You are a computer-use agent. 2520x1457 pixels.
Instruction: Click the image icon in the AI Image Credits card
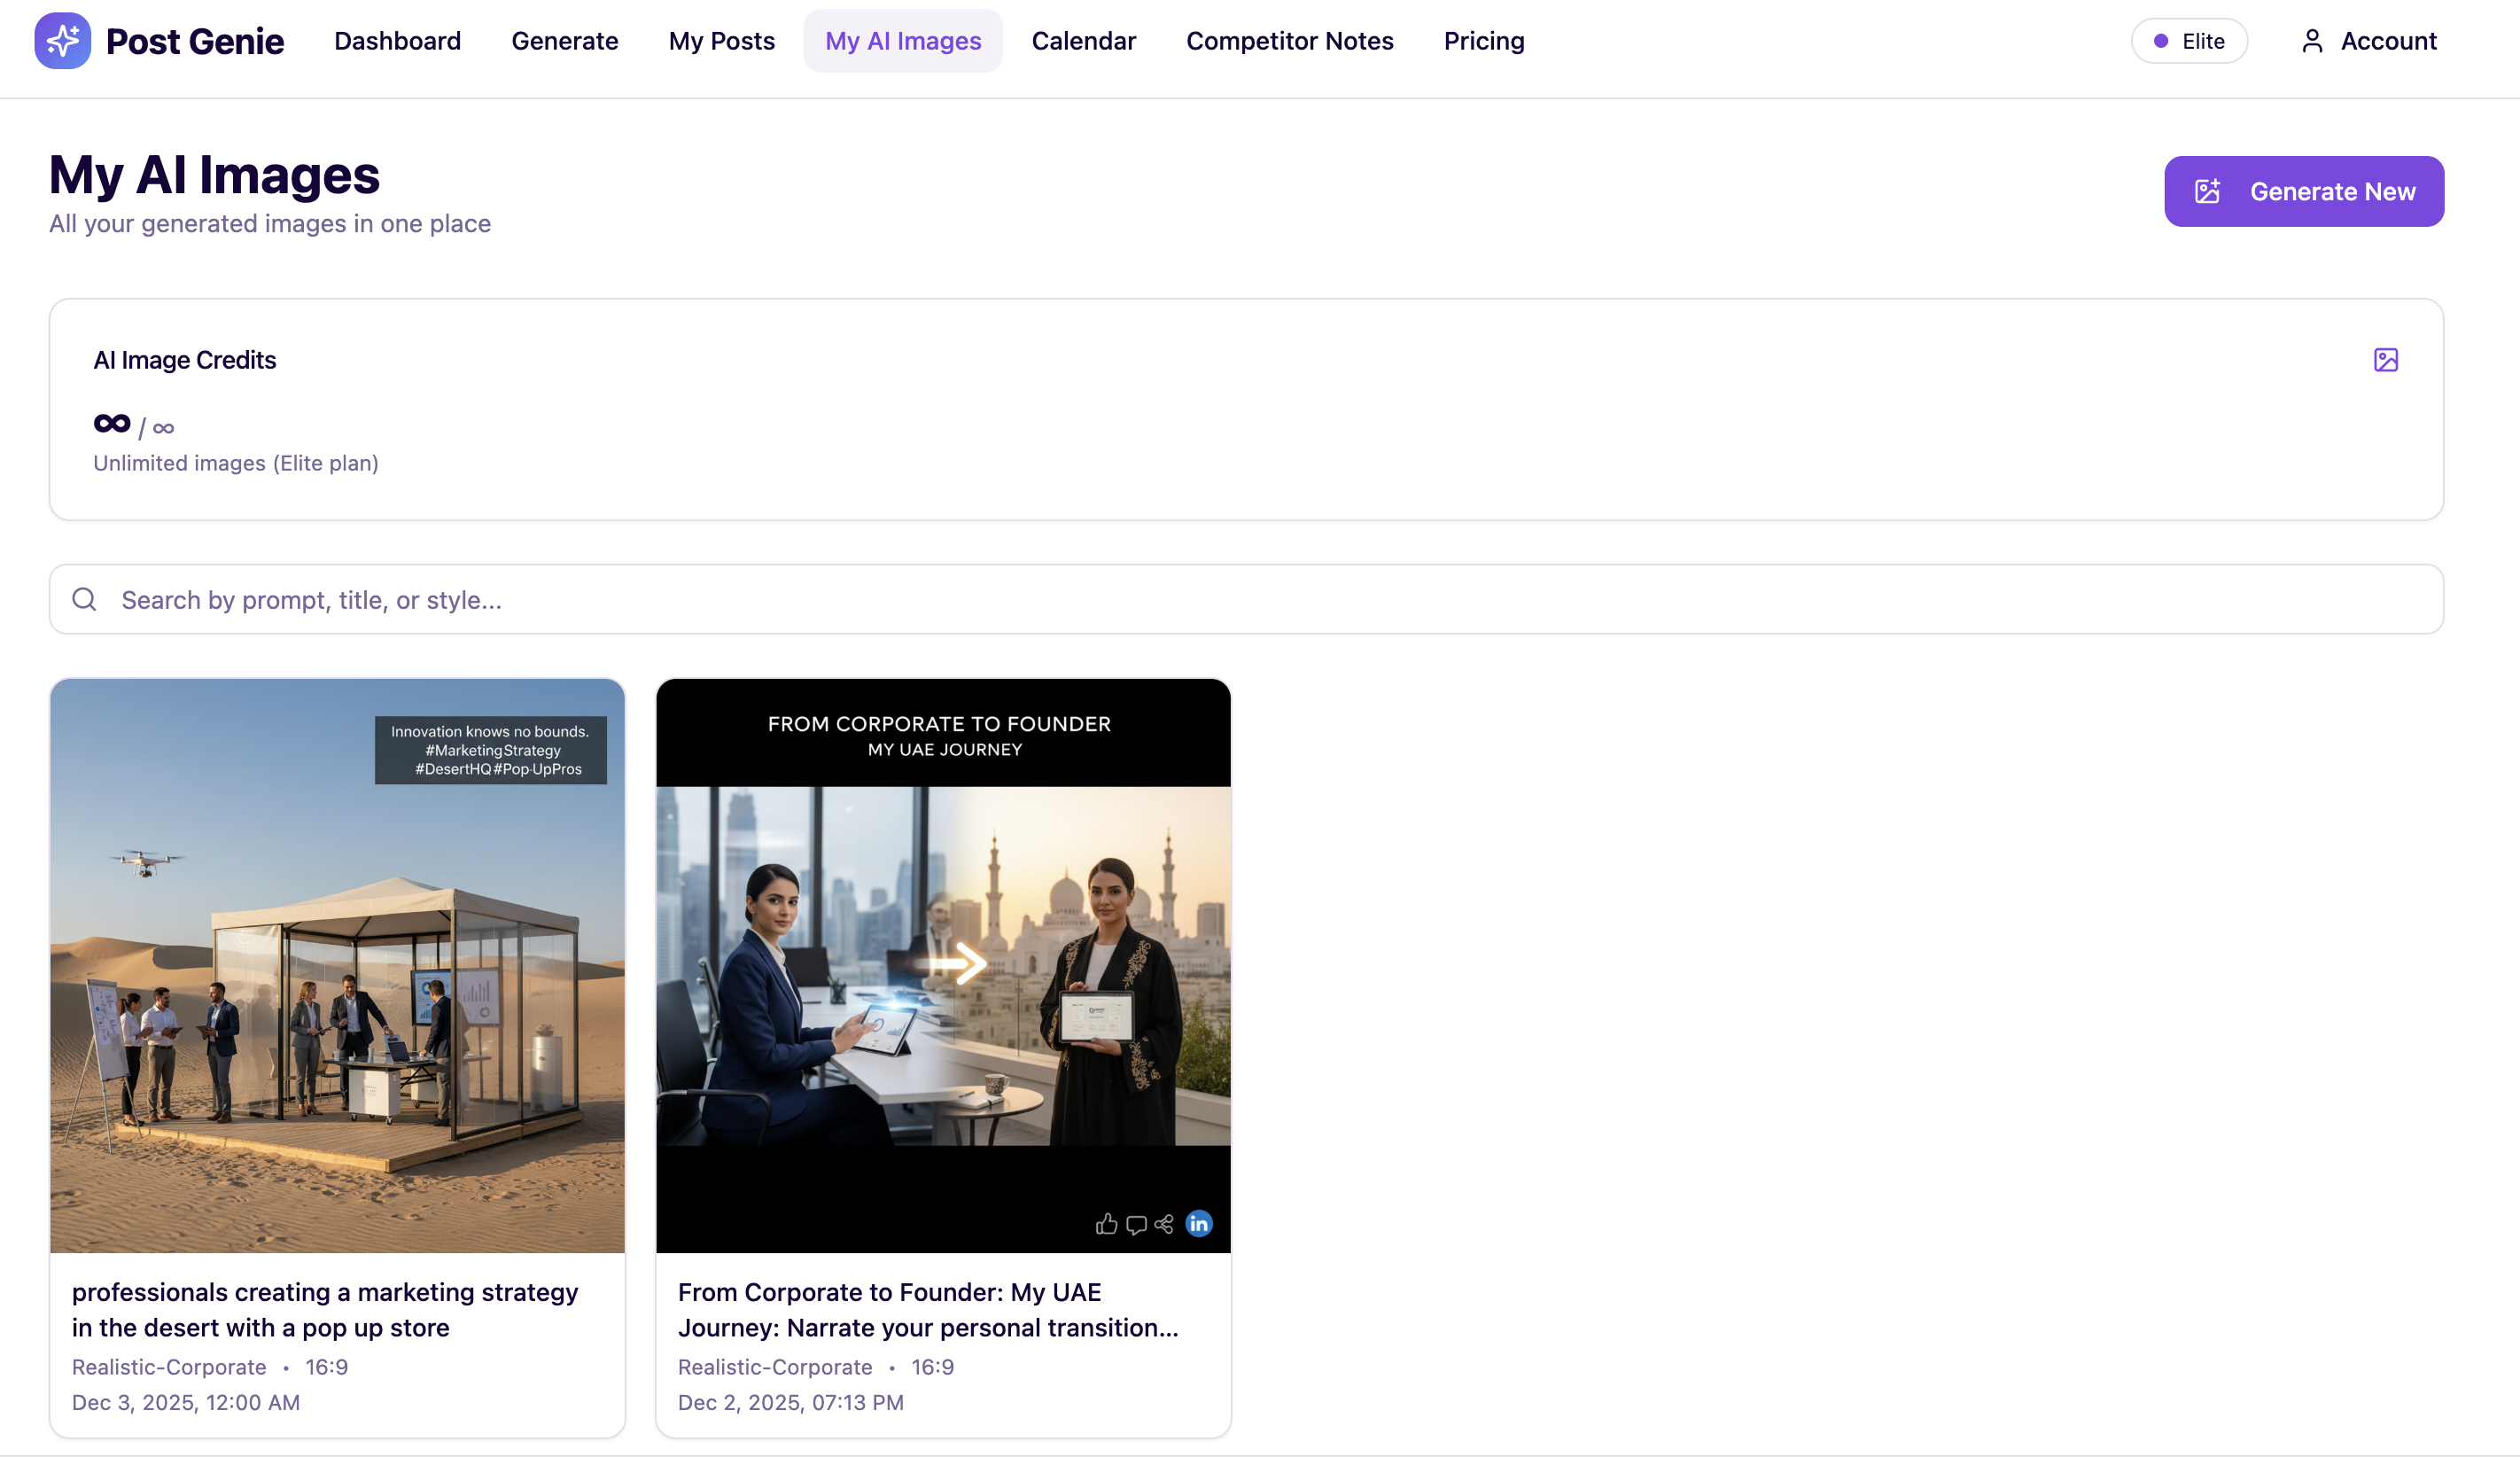click(x=2385, y=360)
